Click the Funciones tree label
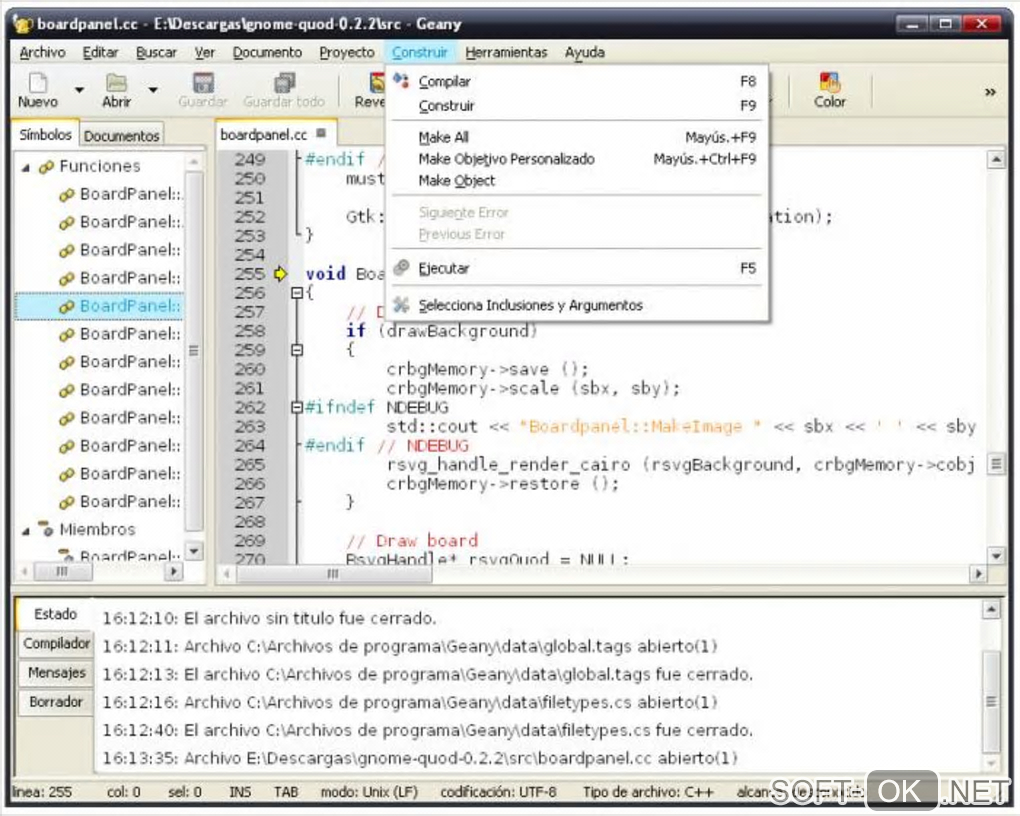 tap(100, 167)
